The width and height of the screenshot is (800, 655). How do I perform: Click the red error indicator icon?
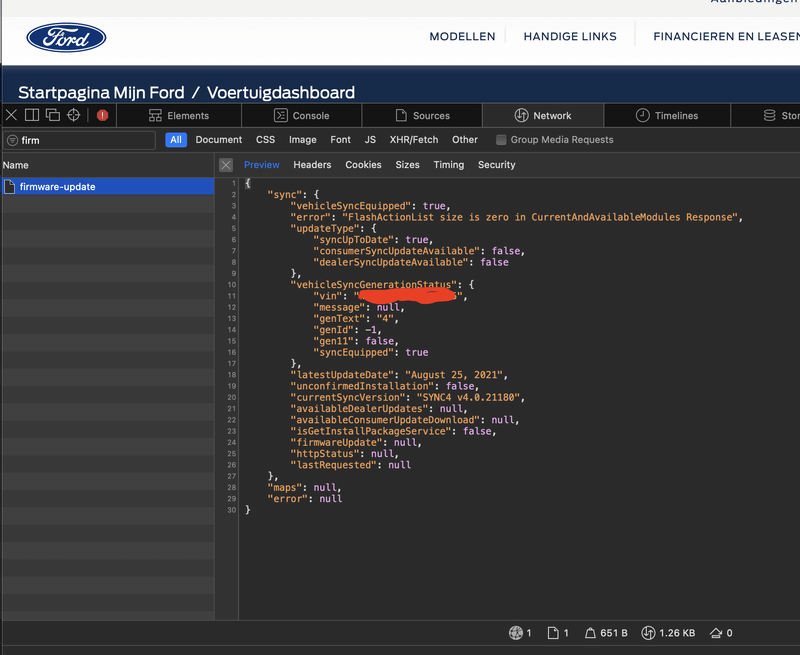click(102, 115)
